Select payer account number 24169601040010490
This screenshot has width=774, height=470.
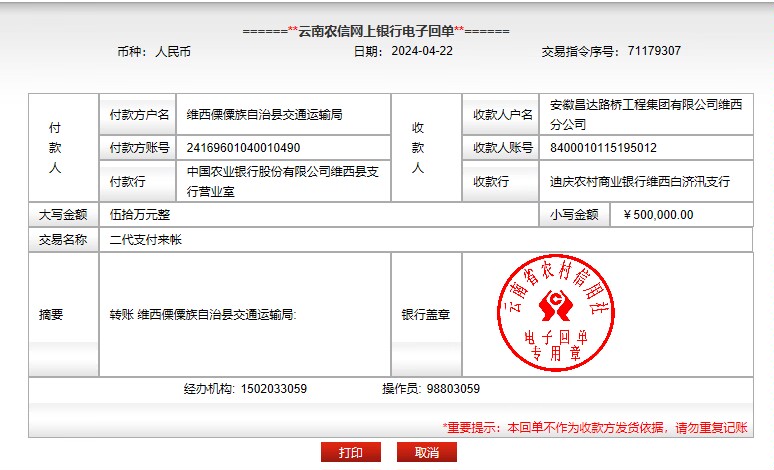(243, 148)
